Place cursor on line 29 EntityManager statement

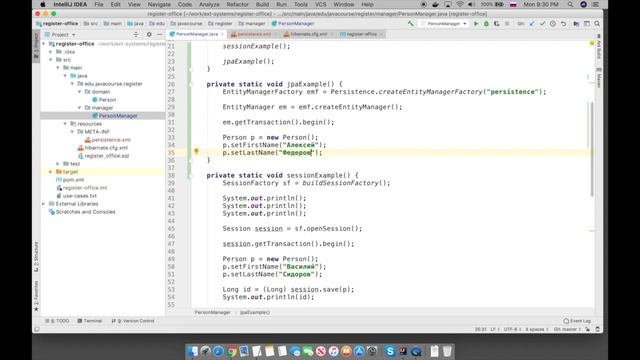click(312, 107)
